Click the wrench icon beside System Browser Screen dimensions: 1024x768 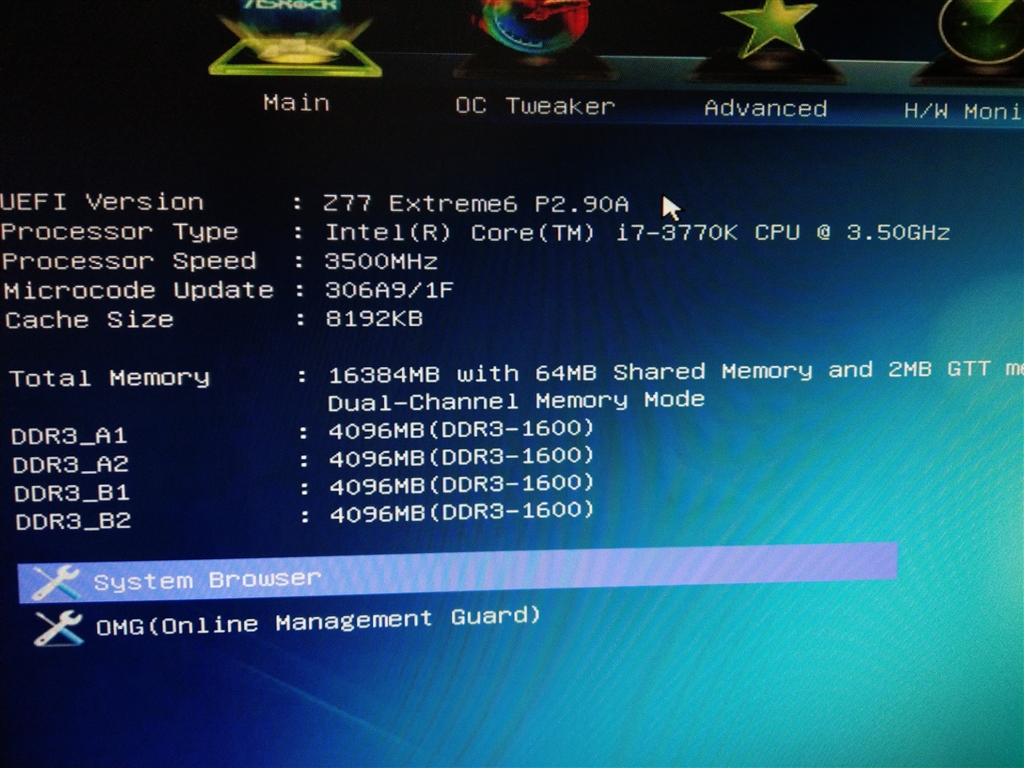(56, 583)
